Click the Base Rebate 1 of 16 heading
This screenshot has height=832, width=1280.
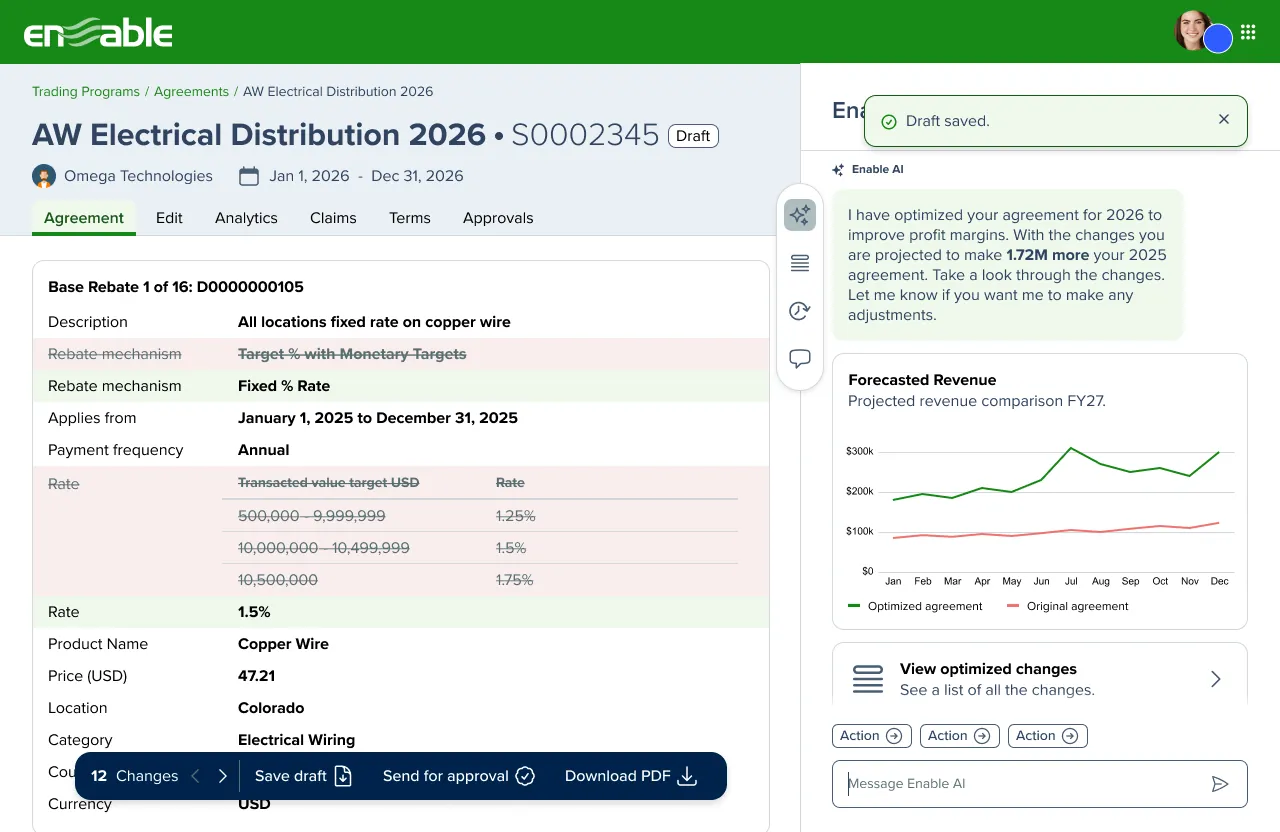[176, 287]
